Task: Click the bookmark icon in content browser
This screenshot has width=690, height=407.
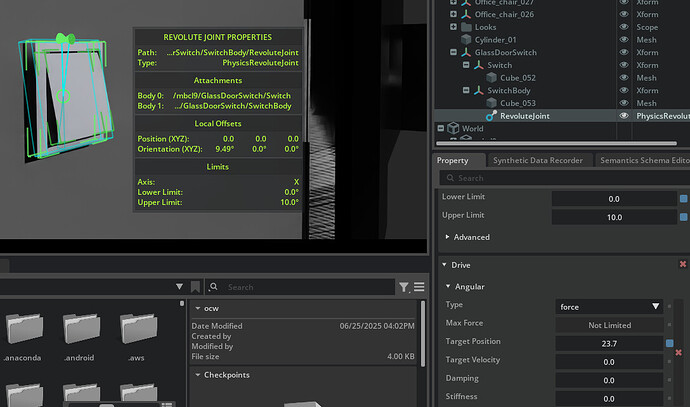Action: pos(195,287)
